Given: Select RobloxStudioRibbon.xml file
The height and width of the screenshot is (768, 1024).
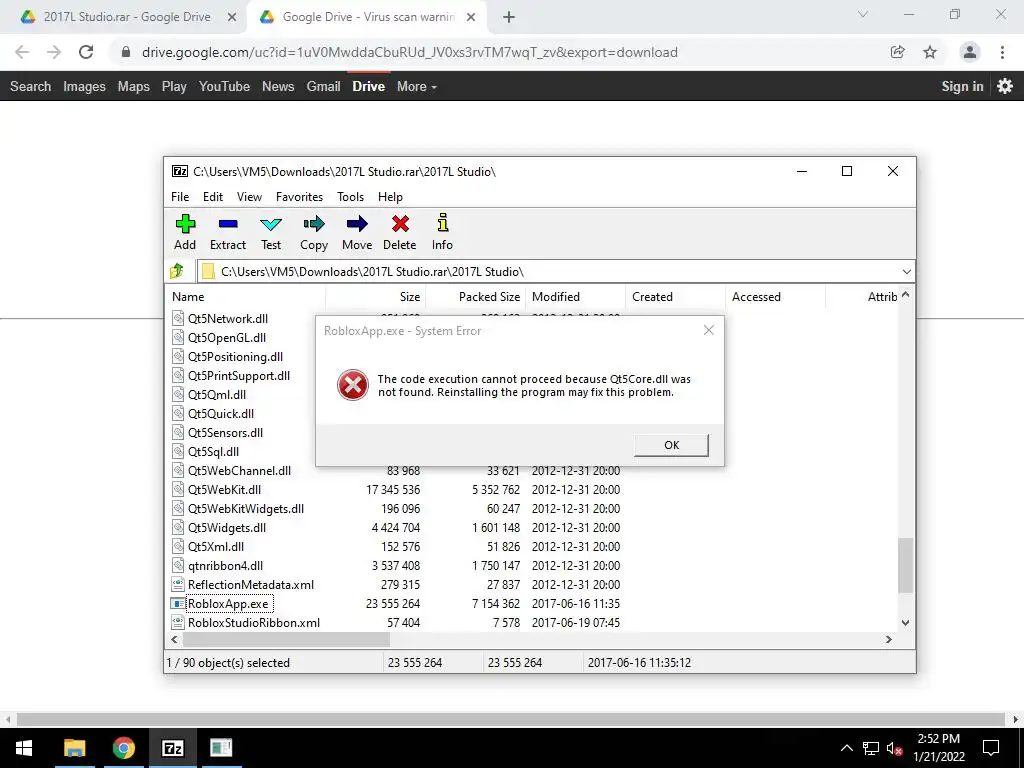Looking at the screenshot, I should (x=253, y=622).
